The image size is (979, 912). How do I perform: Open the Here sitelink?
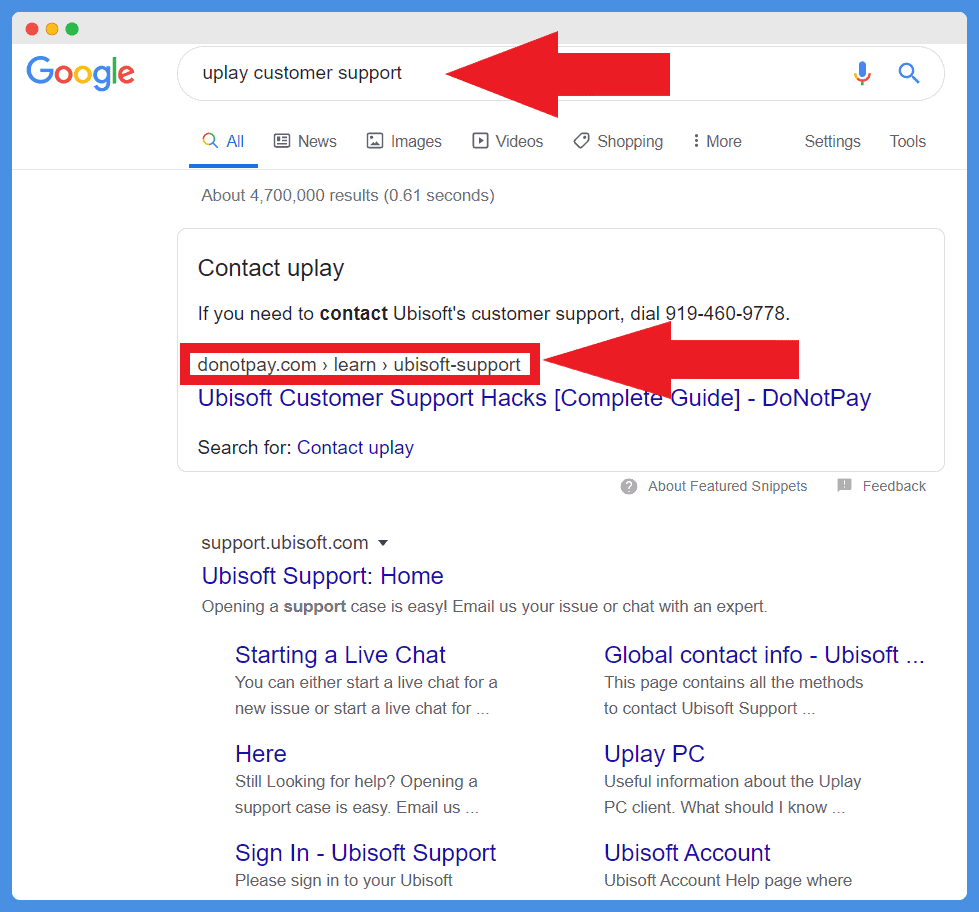[260, 754]
